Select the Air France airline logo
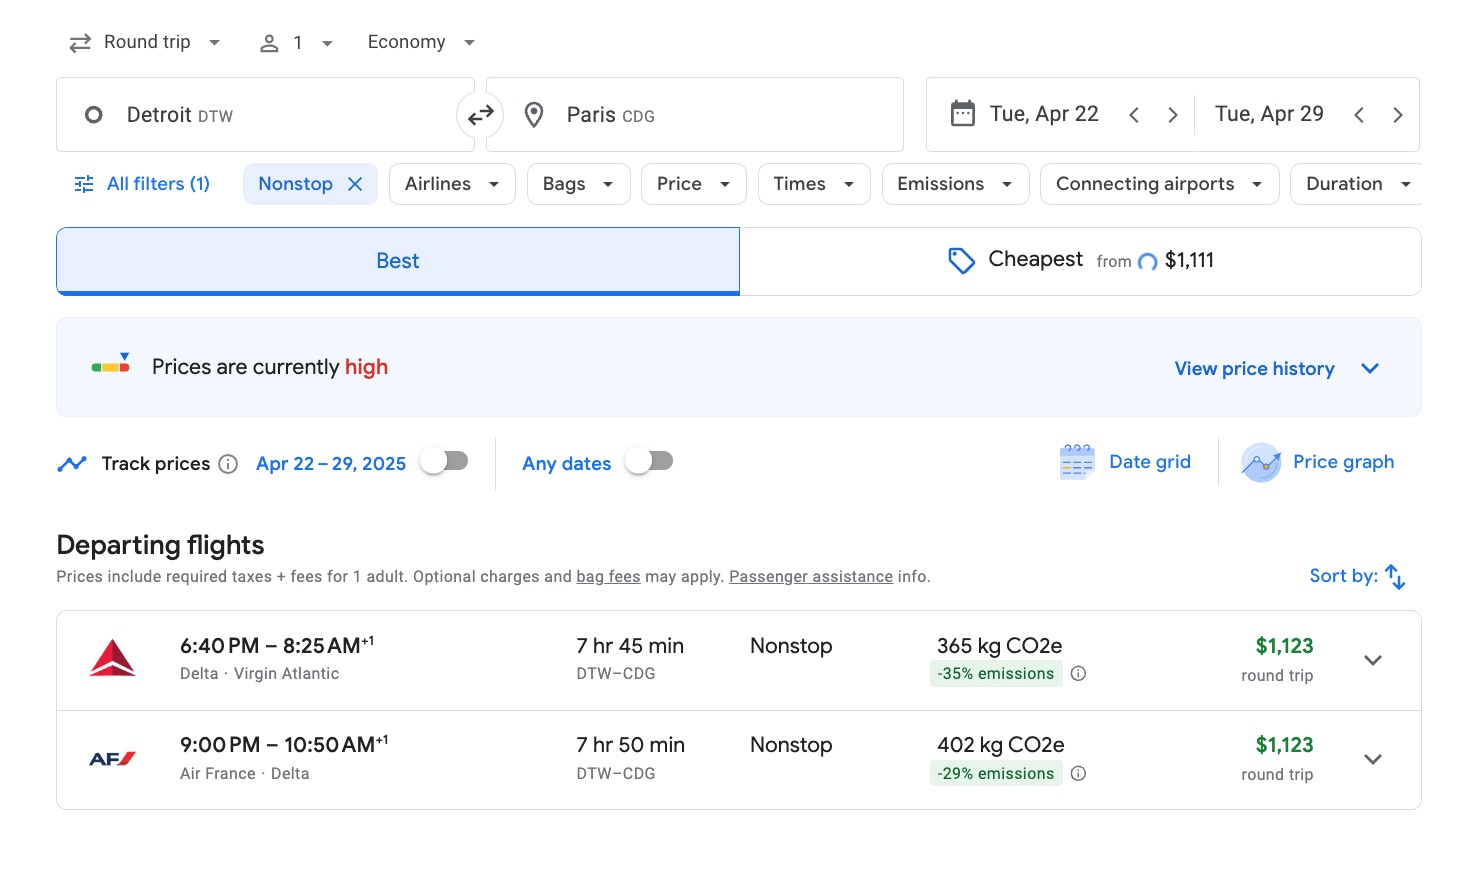 [x=111, y=757]
